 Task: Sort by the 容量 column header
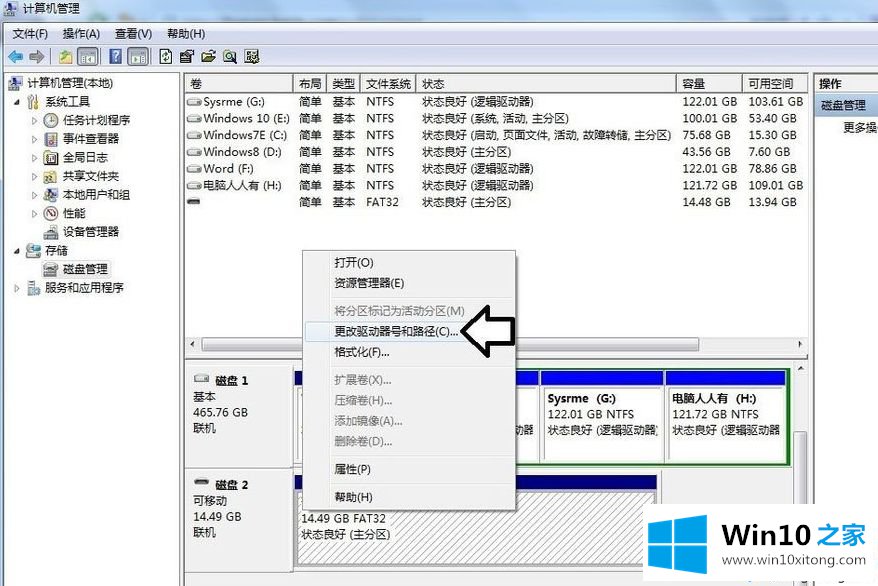coord(709,84)
